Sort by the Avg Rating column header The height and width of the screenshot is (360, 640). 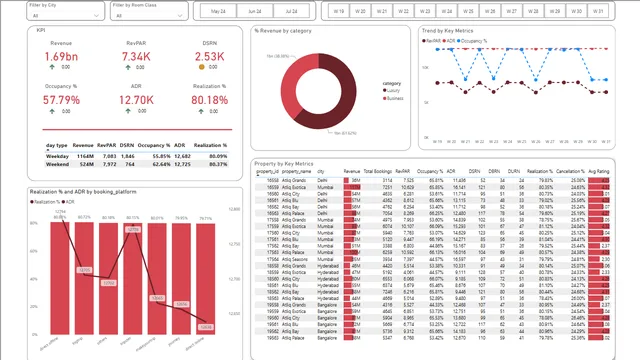click(x=599, y=171)
